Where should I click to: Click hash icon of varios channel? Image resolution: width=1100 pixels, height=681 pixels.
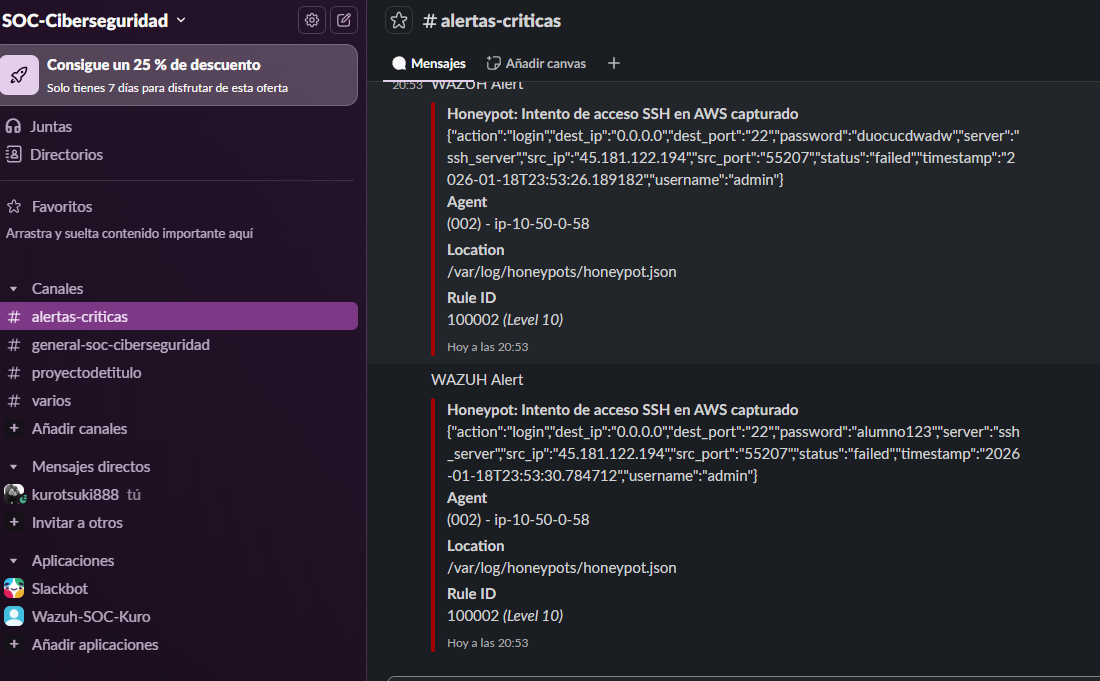(x=13, y=400)
